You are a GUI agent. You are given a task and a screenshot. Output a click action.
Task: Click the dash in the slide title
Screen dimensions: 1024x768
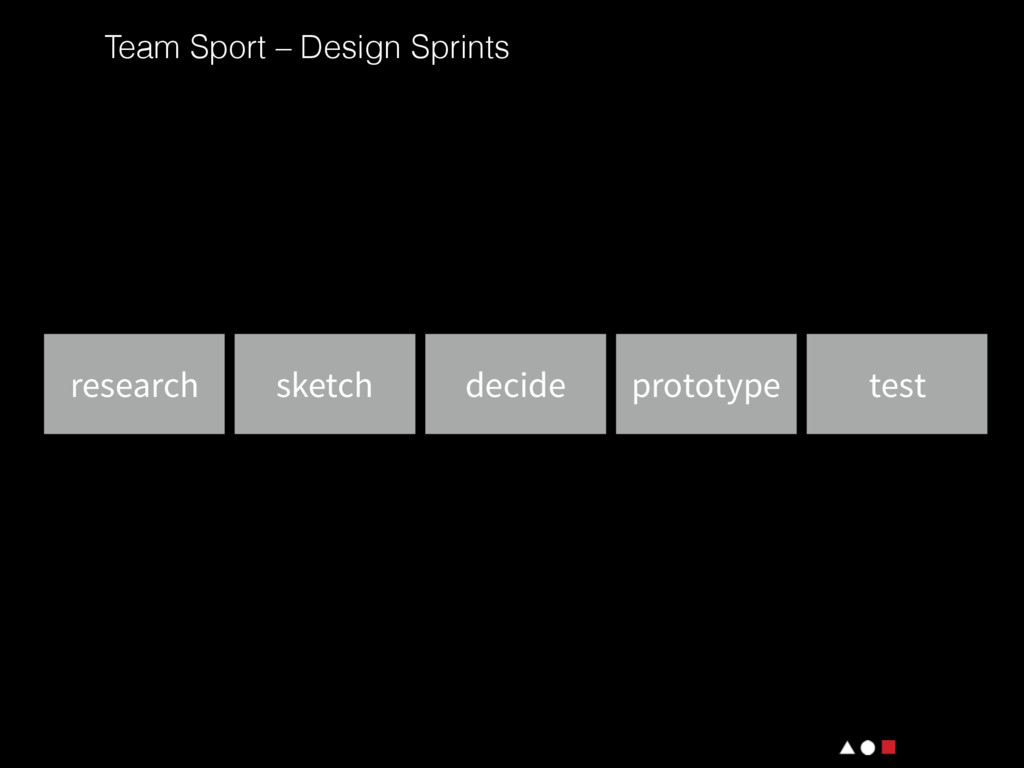point(284,48)
